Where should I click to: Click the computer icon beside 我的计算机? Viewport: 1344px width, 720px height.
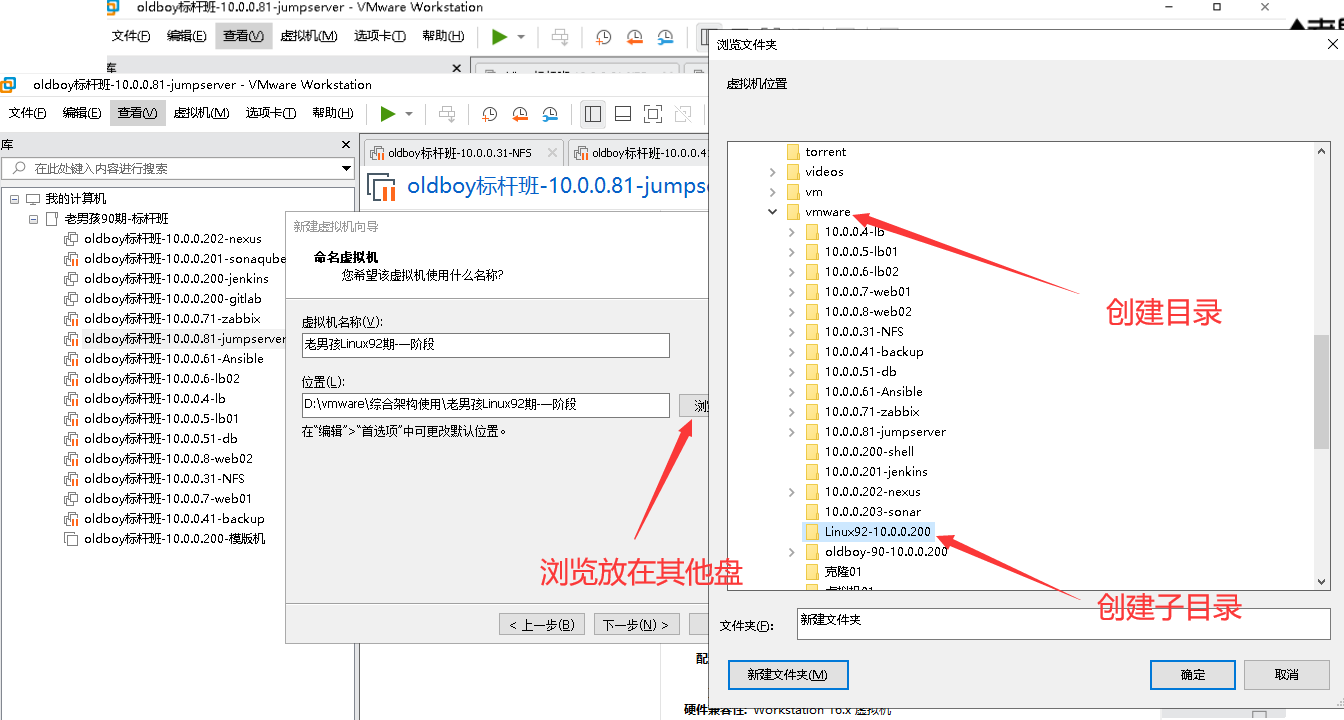click(x=33, y=199)
